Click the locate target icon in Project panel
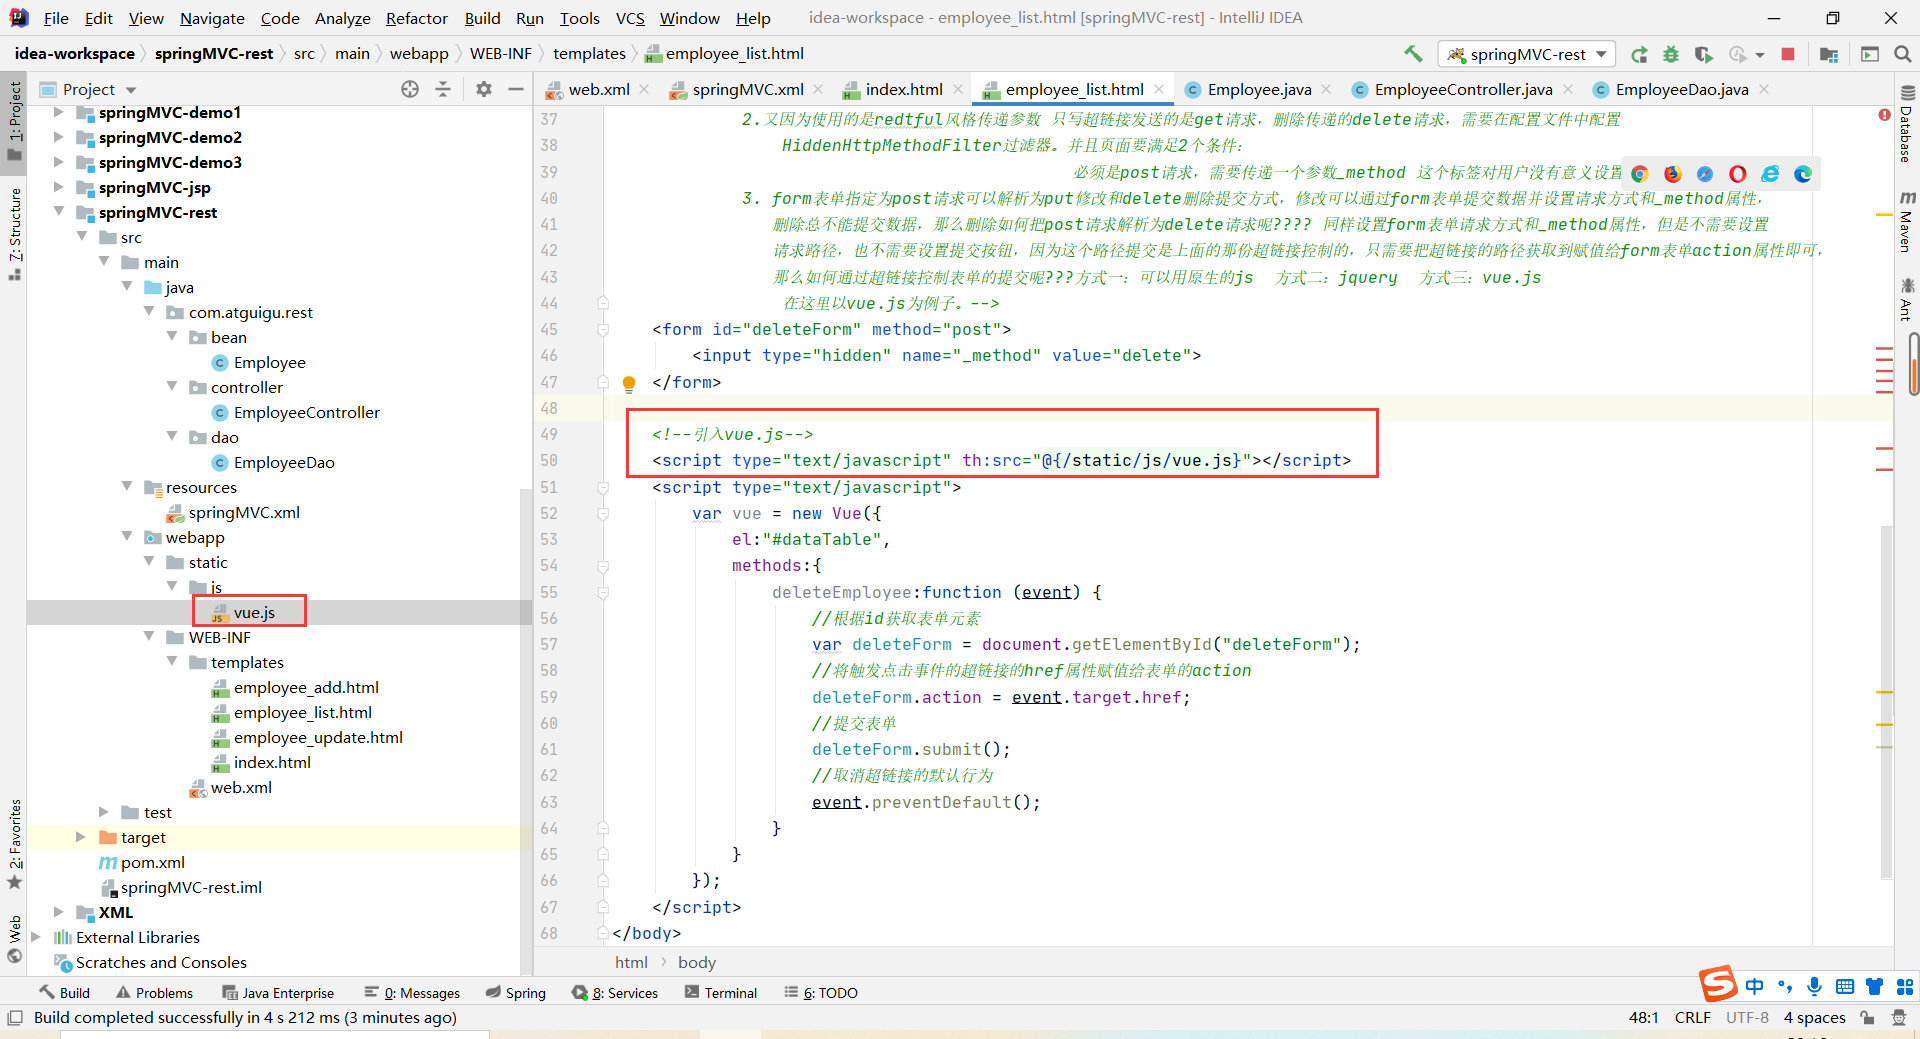The image size is (1920, 1039). 410,89
